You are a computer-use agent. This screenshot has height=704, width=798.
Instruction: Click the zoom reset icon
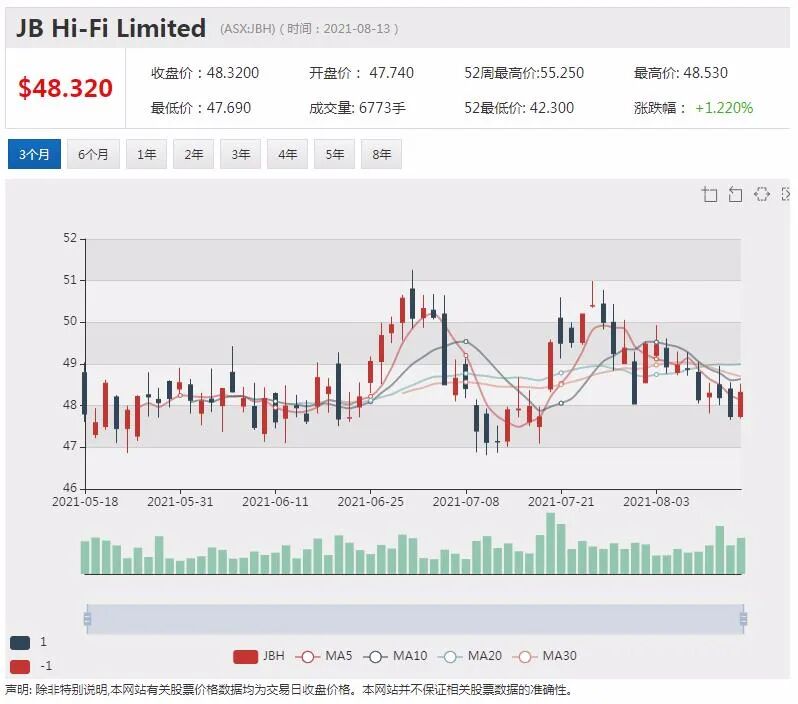735,194
